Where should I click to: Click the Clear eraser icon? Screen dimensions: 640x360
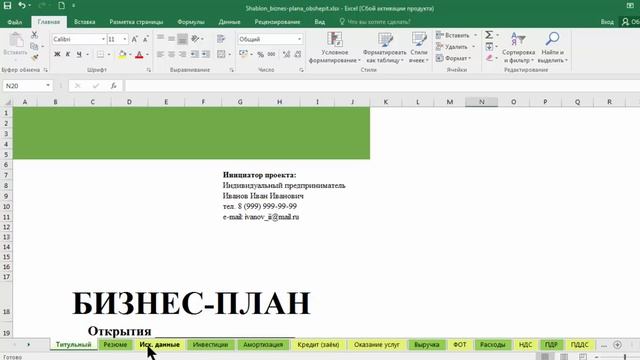coord(489,58)
